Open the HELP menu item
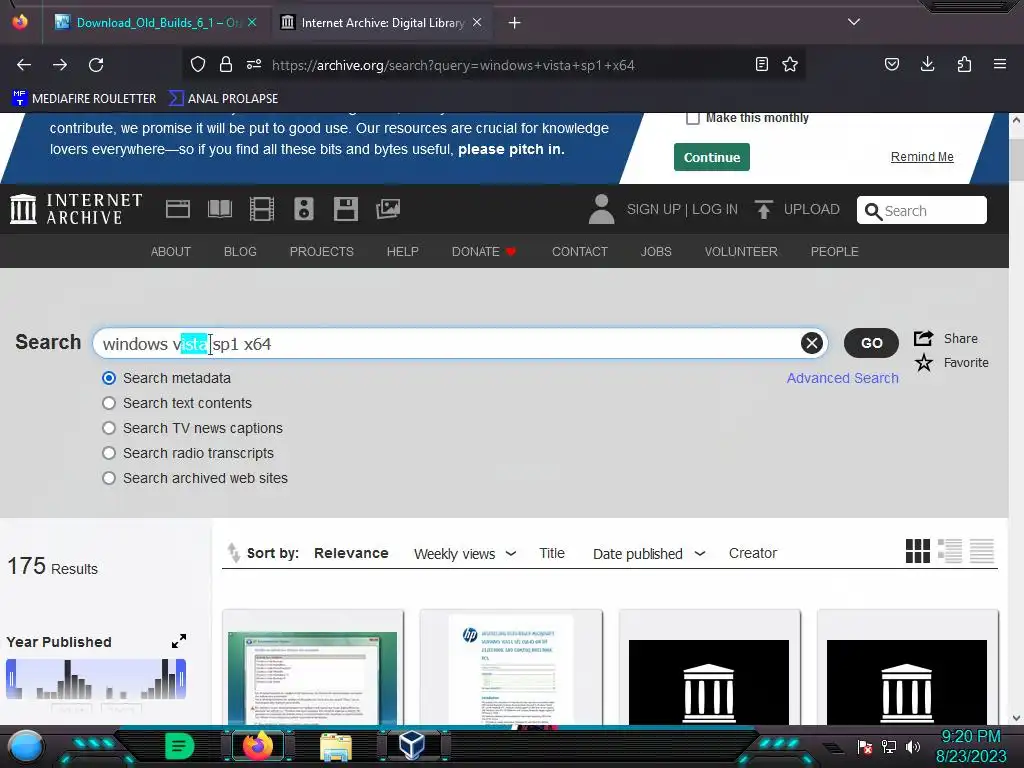1024x768 pixels. 402,251
